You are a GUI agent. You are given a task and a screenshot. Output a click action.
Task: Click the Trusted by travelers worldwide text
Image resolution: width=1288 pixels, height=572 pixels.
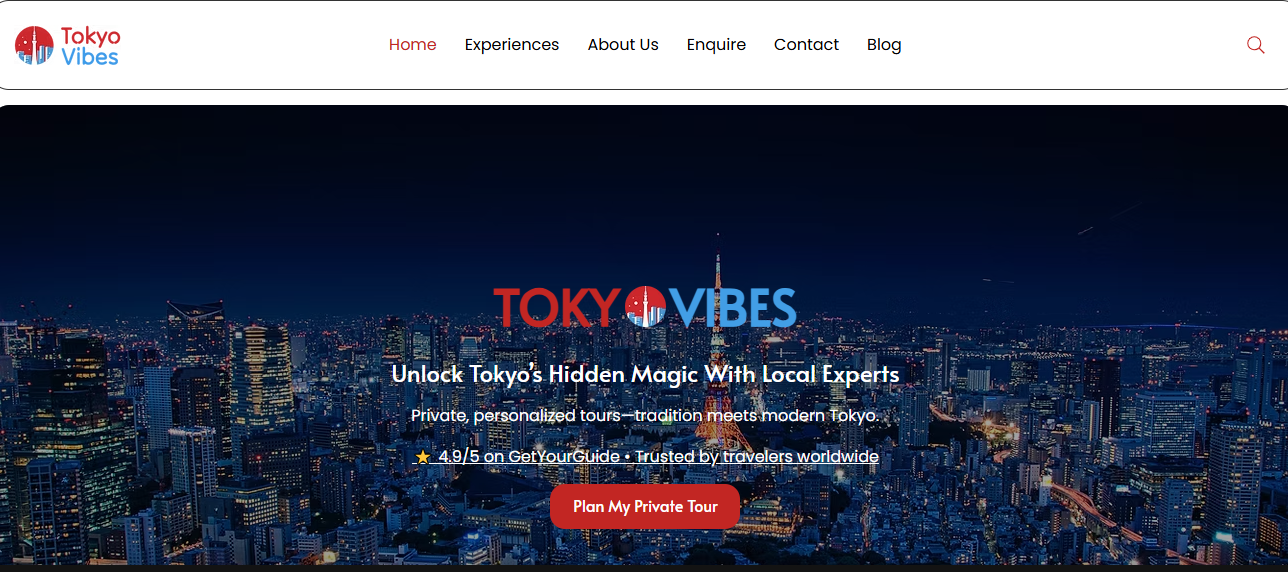pyautogui.click(x=757, y=457)
